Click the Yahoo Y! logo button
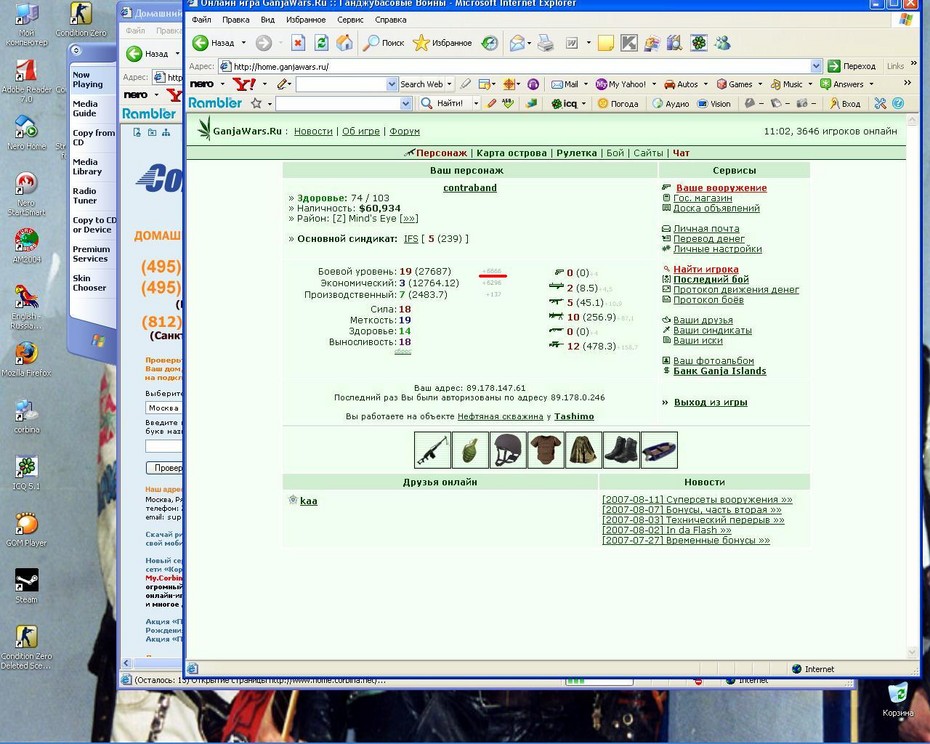The height and width of the screenshot is (744, 930). 244,84
